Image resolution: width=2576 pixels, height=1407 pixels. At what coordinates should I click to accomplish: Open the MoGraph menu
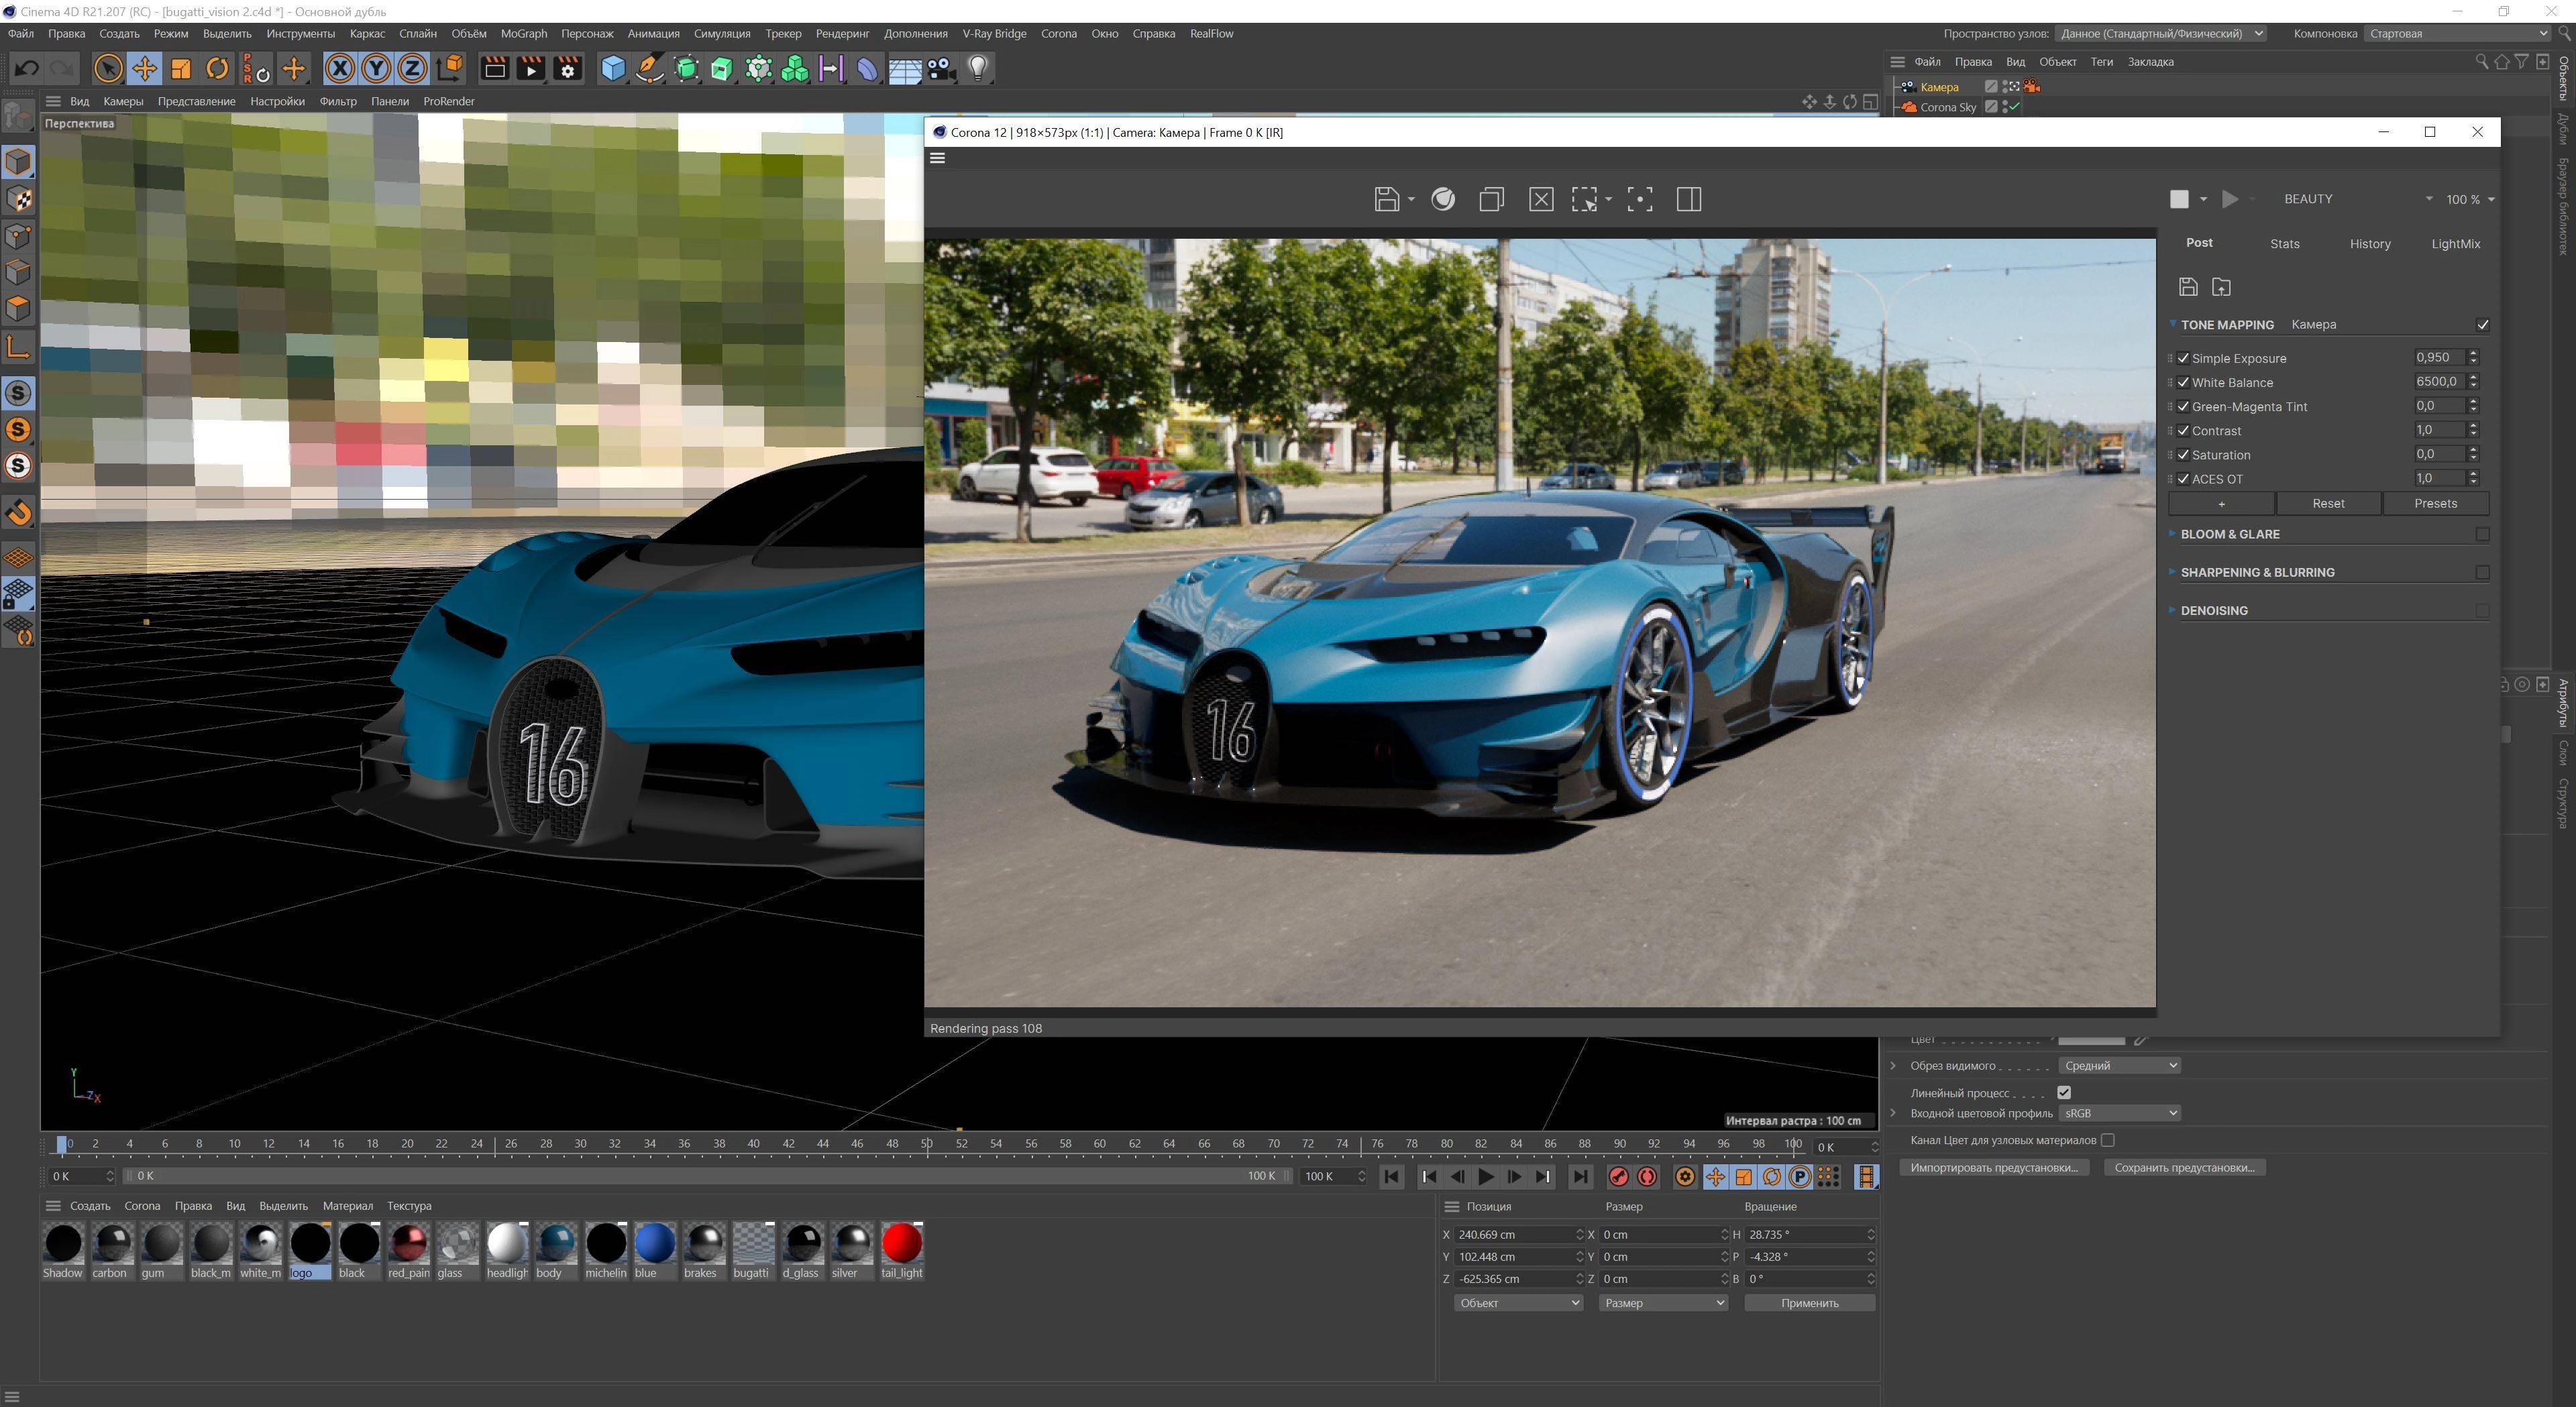[x=524, y=33]
